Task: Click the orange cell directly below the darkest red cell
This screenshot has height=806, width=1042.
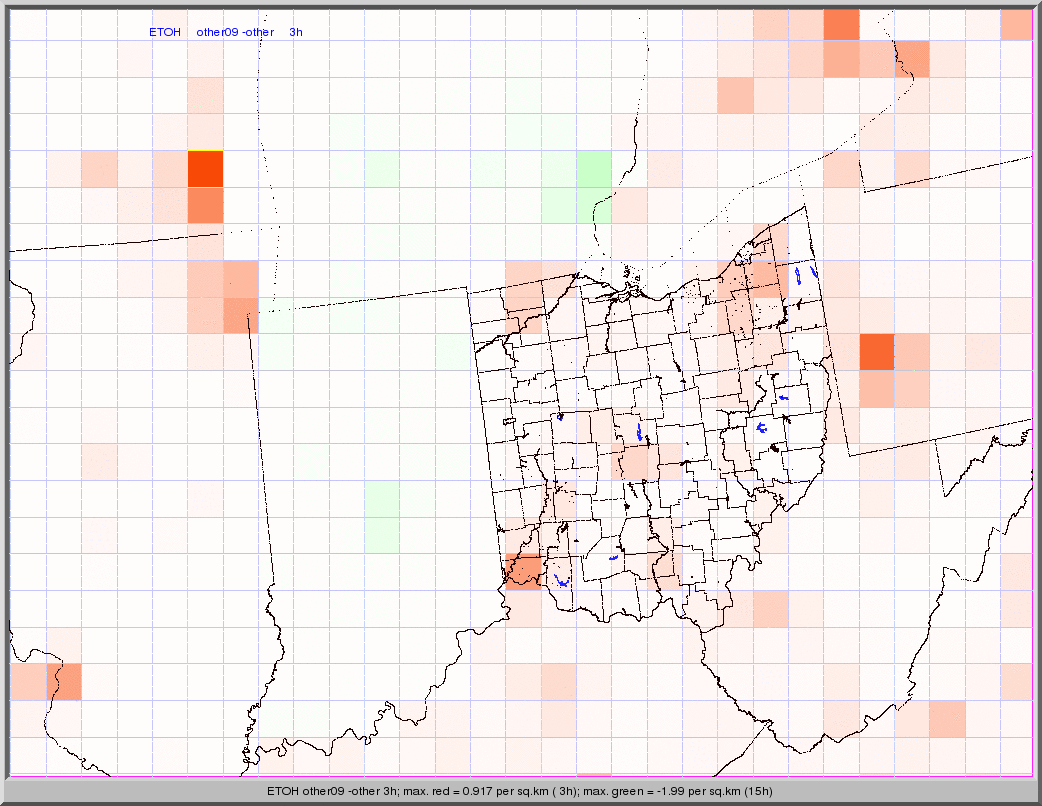Action: coord(205,205)
